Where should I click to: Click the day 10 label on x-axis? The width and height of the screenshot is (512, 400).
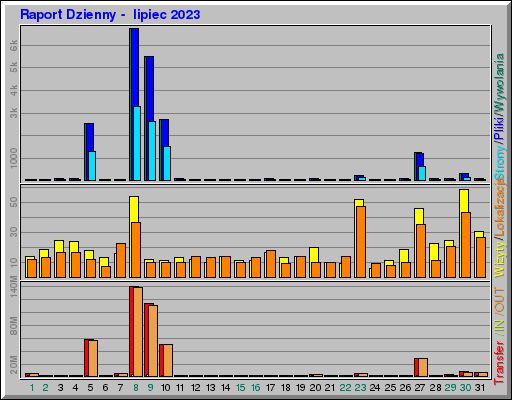165,388
